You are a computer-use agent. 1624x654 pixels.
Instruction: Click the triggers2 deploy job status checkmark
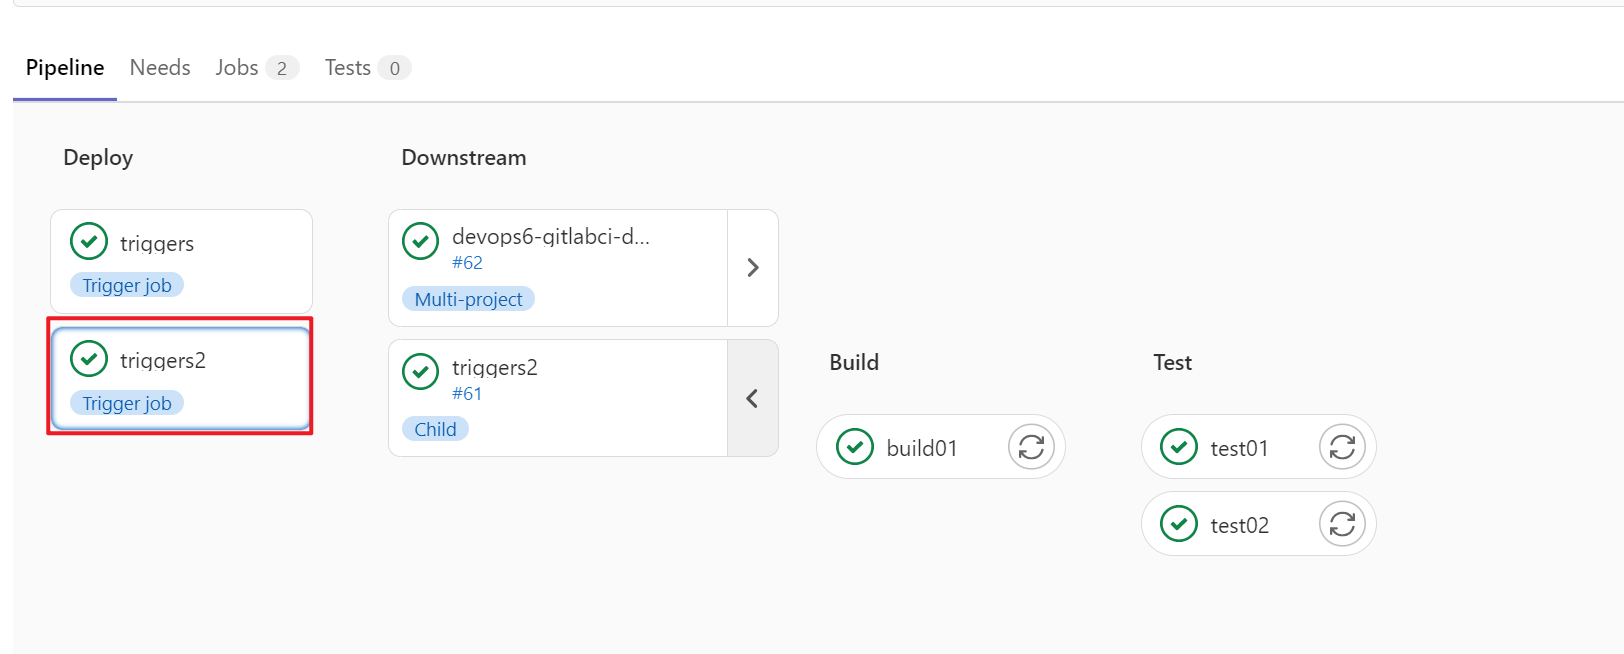click(x=89, y=358)
